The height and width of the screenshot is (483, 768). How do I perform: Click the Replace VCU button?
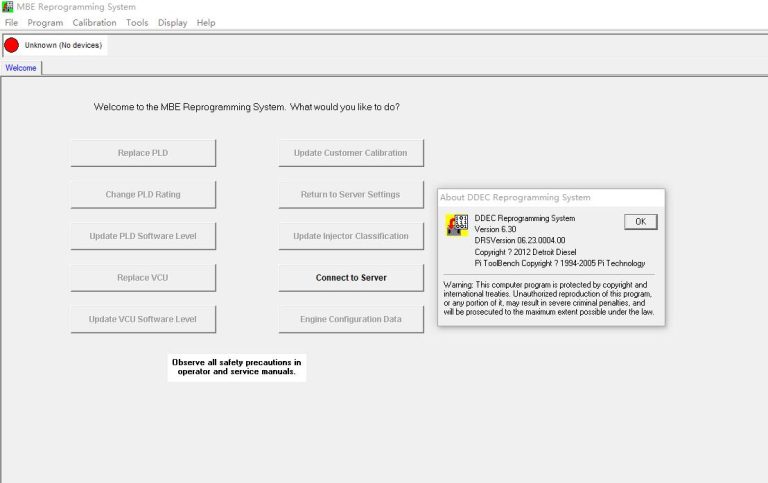point(143,278)
